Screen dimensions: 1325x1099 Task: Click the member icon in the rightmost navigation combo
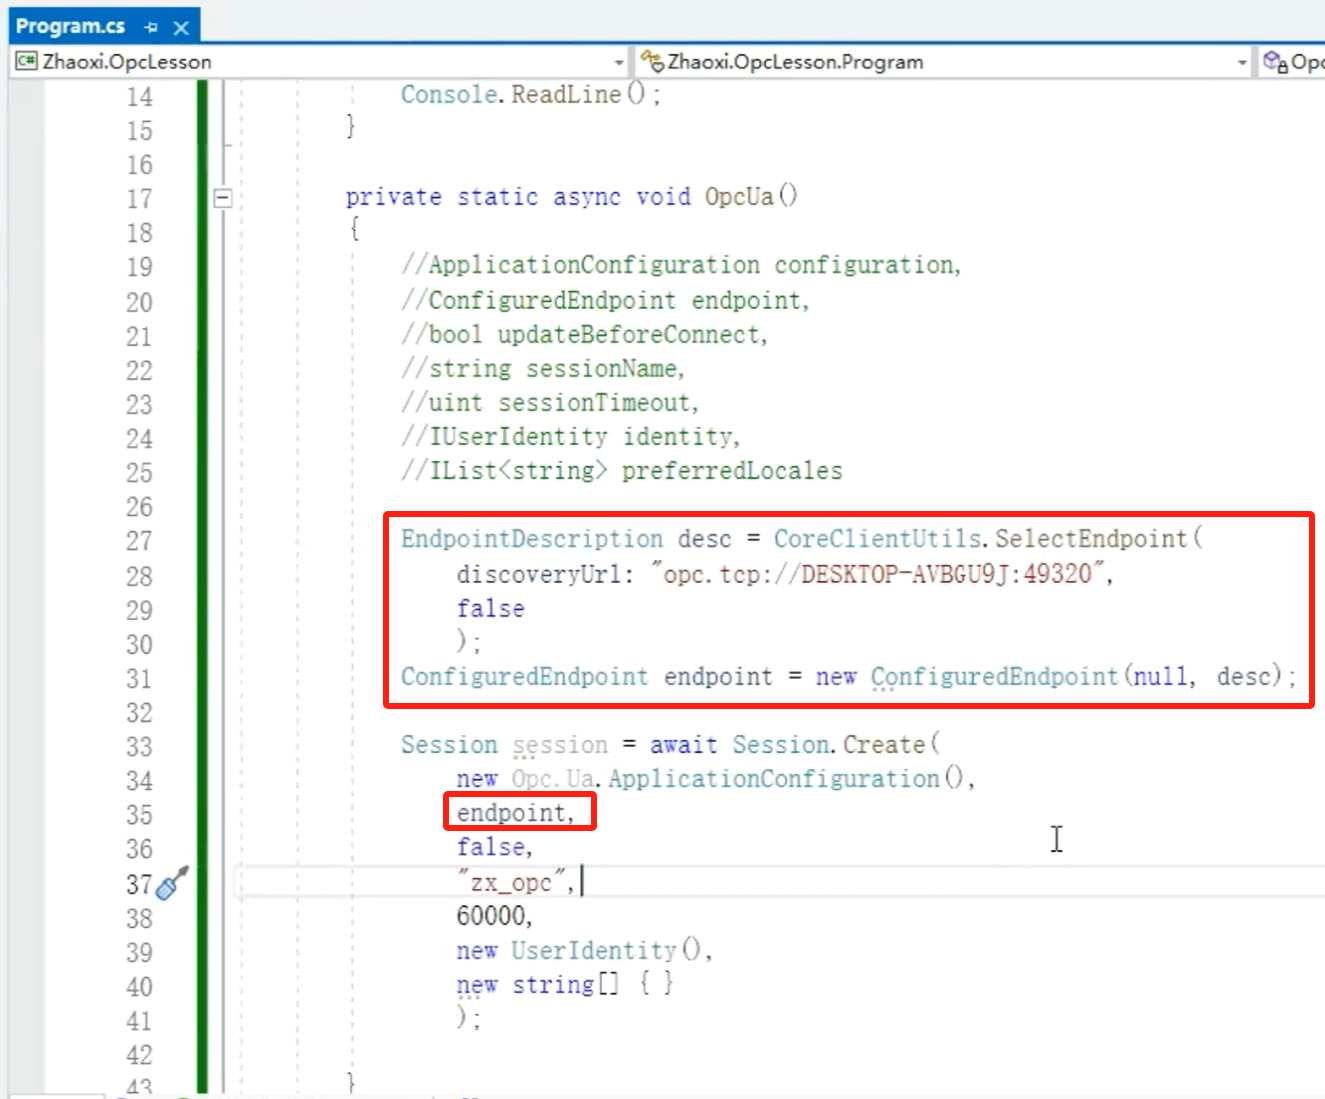pyautogui.click(x=1275, y=62)
